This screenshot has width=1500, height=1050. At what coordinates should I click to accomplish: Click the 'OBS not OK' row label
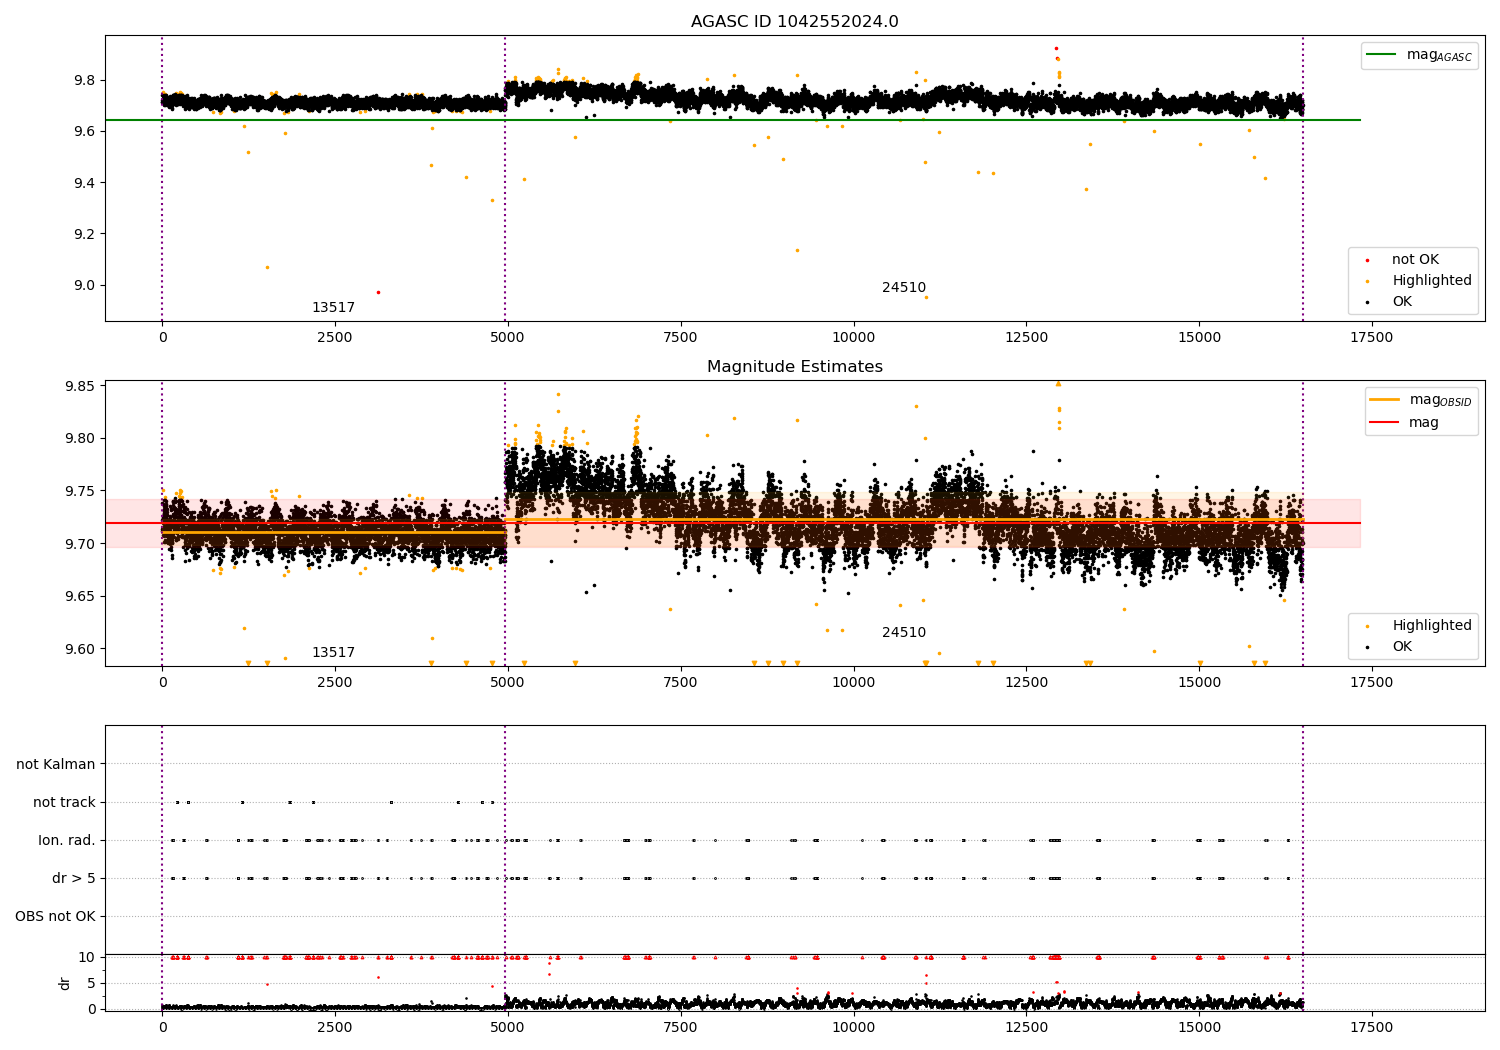55,916
